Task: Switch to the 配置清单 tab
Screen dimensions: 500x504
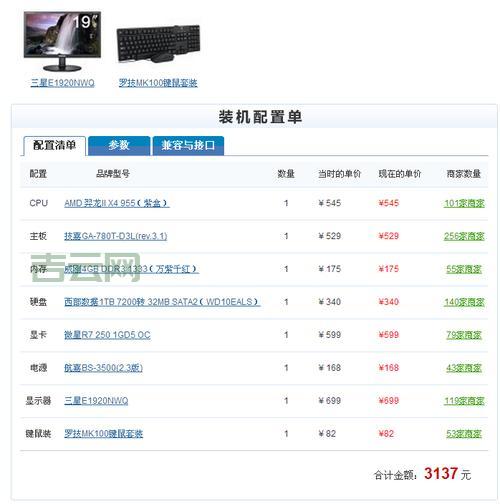Action: (x=55, y=145)
